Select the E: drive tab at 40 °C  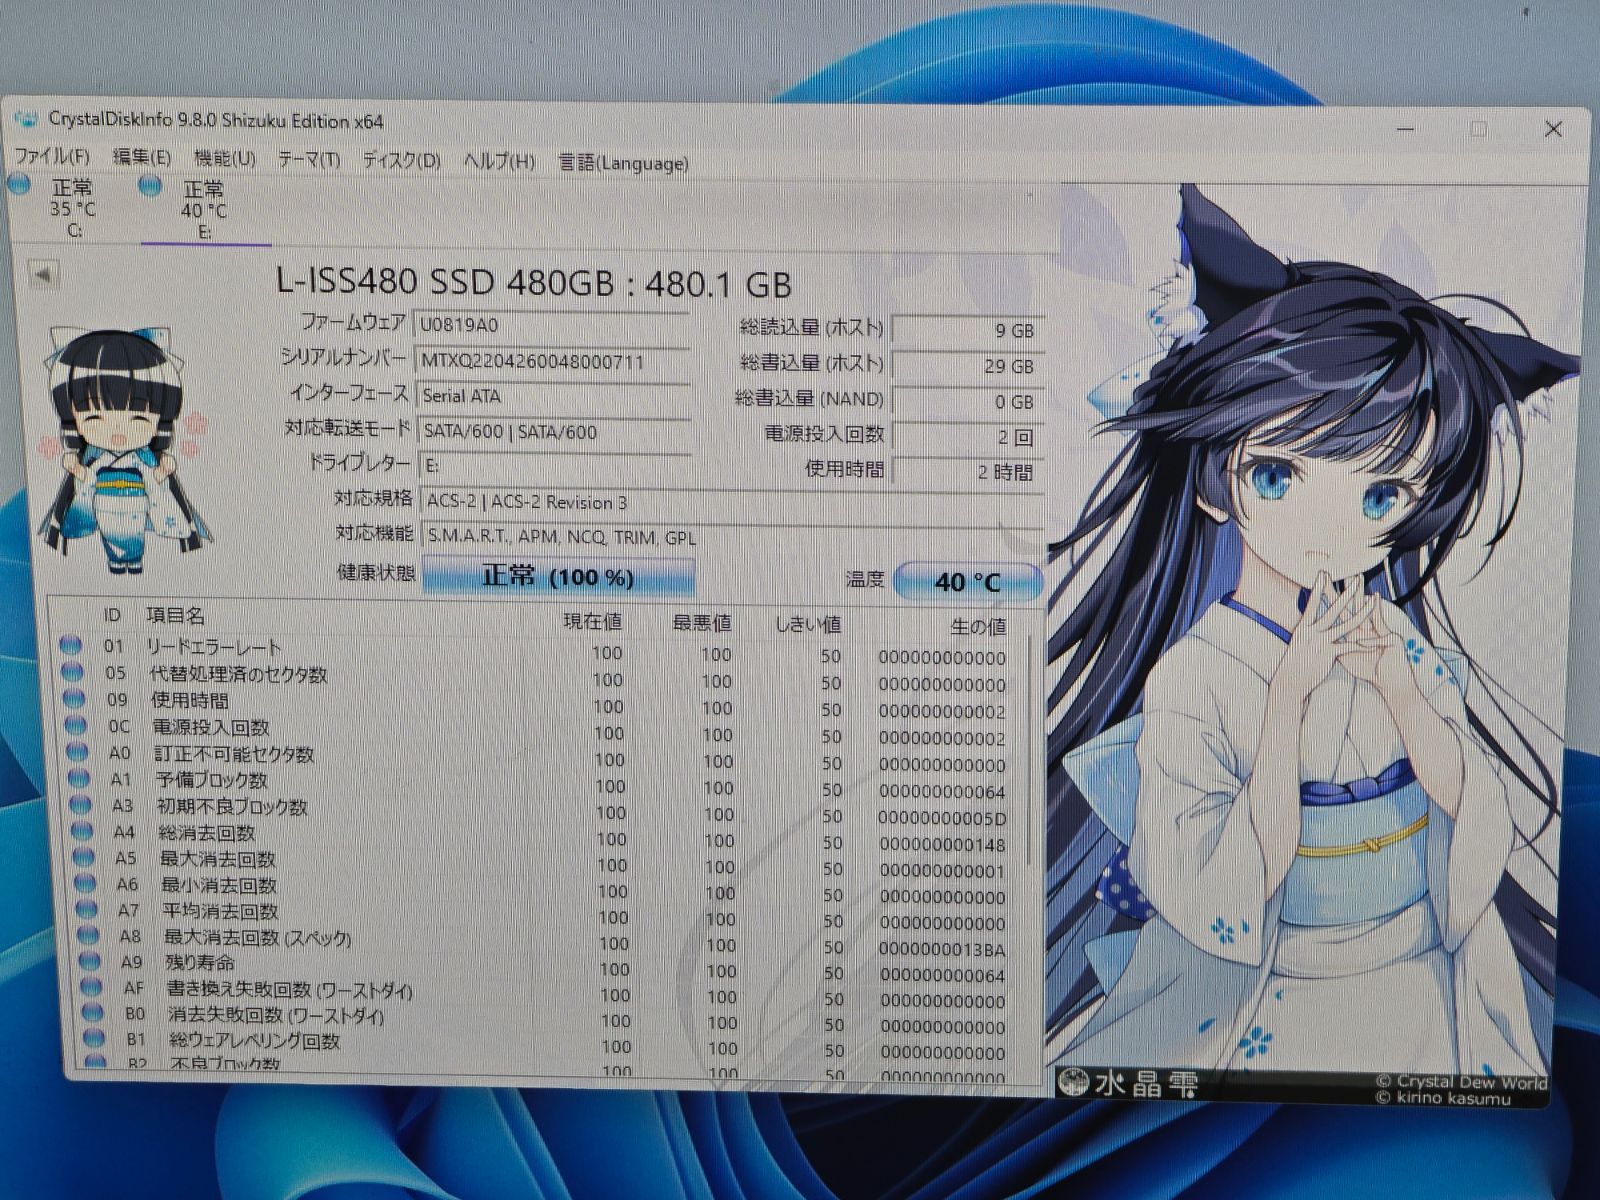click(x=204, y=210)
